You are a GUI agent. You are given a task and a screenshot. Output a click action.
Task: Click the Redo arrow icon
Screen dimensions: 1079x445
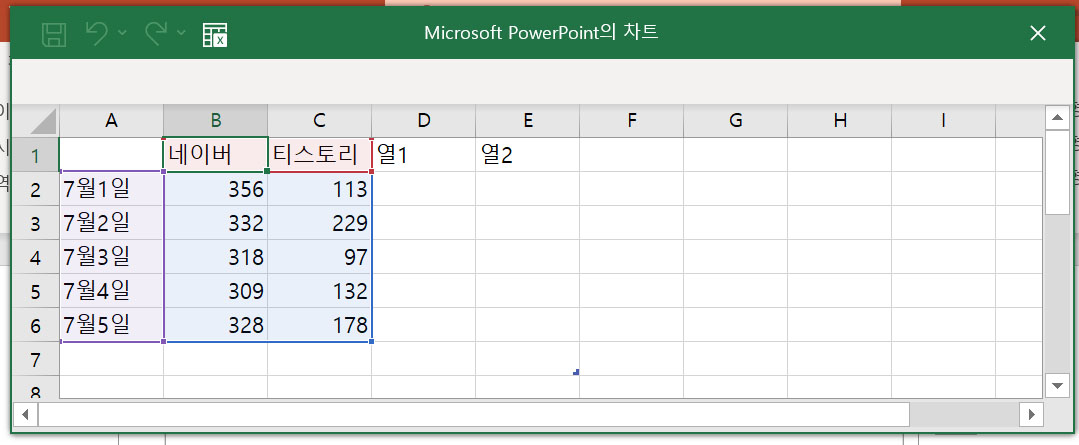tap(157, 32)
